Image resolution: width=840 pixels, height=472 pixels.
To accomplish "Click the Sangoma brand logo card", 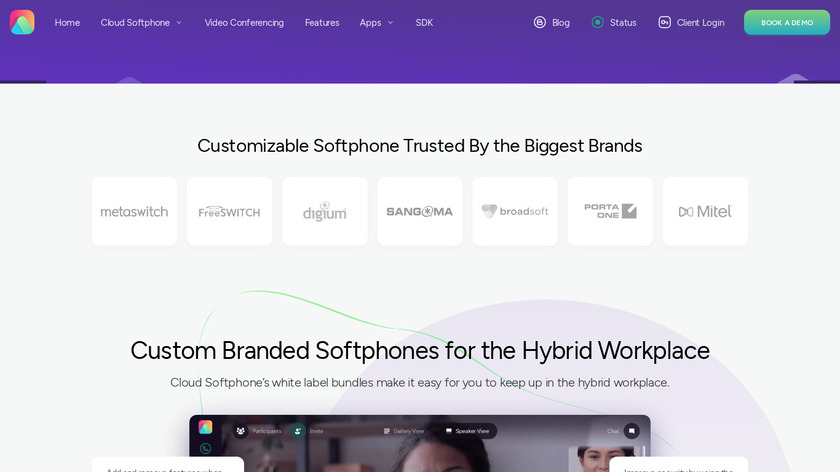I will pos(420,212).
